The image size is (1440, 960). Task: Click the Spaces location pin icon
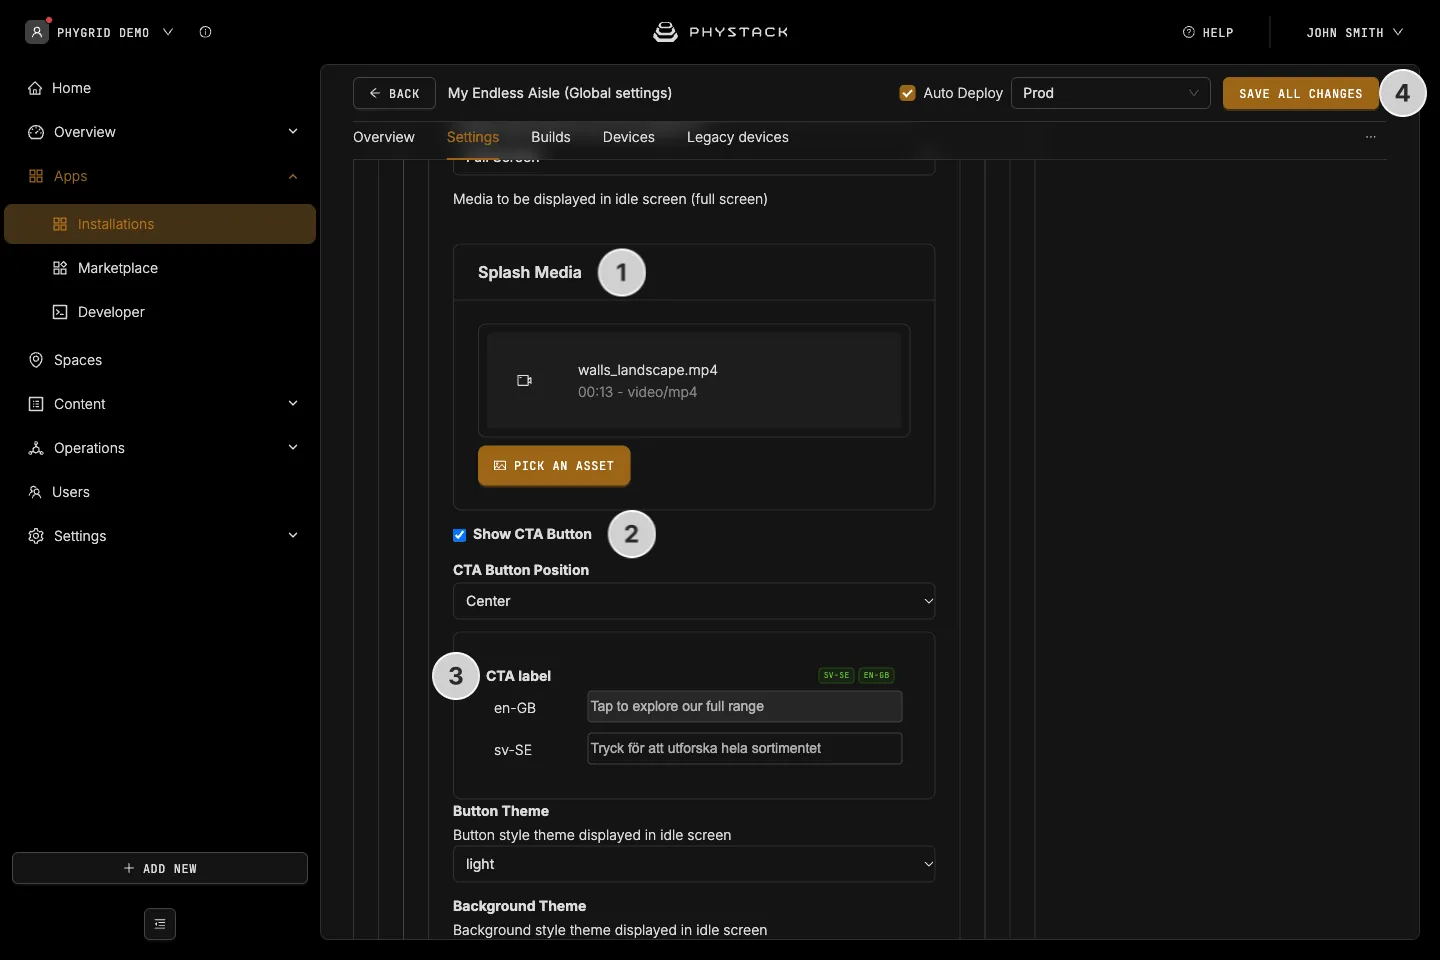click(36, 360)
